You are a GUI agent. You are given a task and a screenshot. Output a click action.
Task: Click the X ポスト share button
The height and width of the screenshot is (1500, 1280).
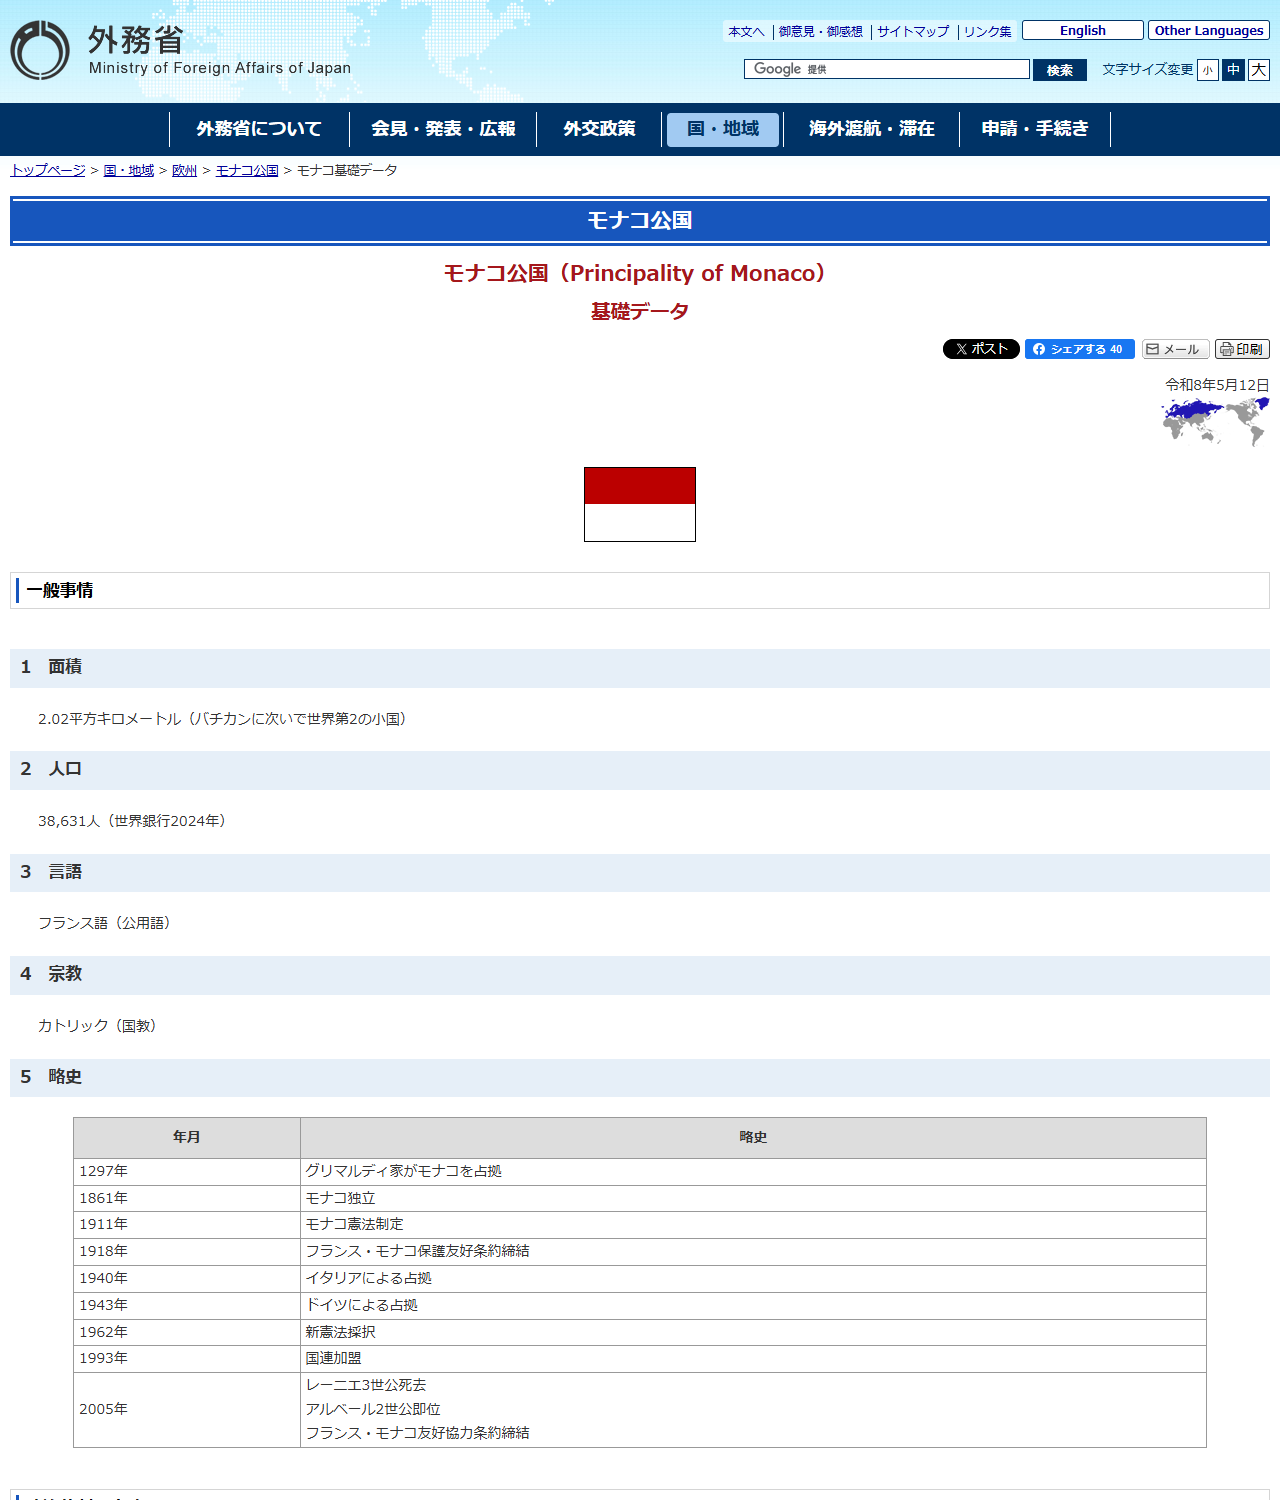981,349
